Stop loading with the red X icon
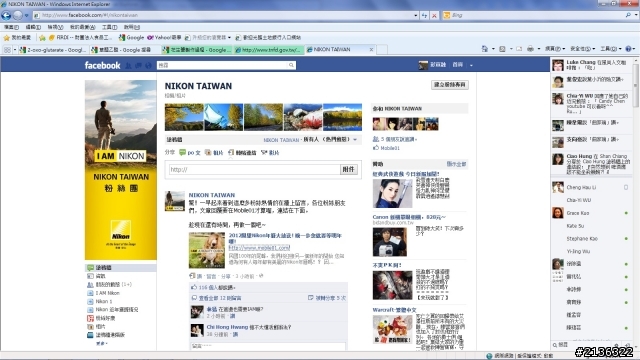640x360 pixels. click(434, 16)
